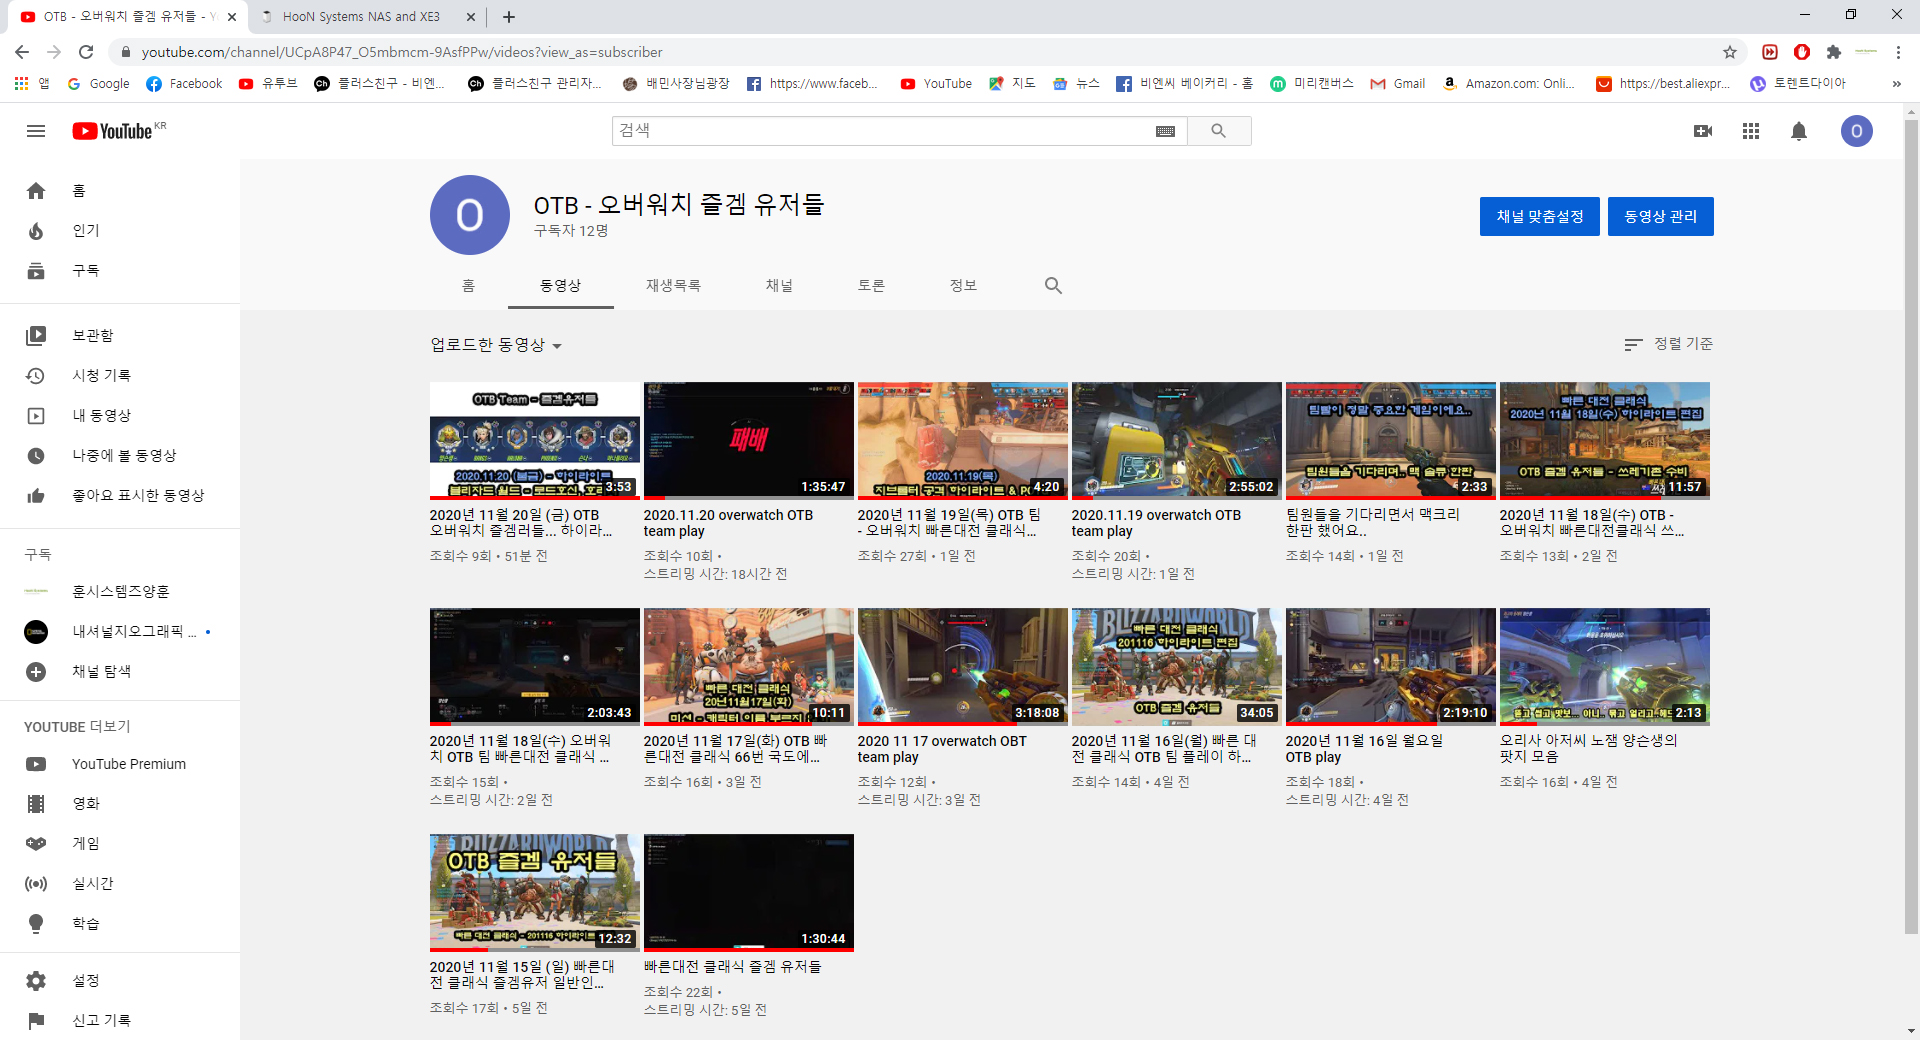Open 34:05 video thumbnail
This screenshot has width=1920, height=1040.
pos(1177,667)
